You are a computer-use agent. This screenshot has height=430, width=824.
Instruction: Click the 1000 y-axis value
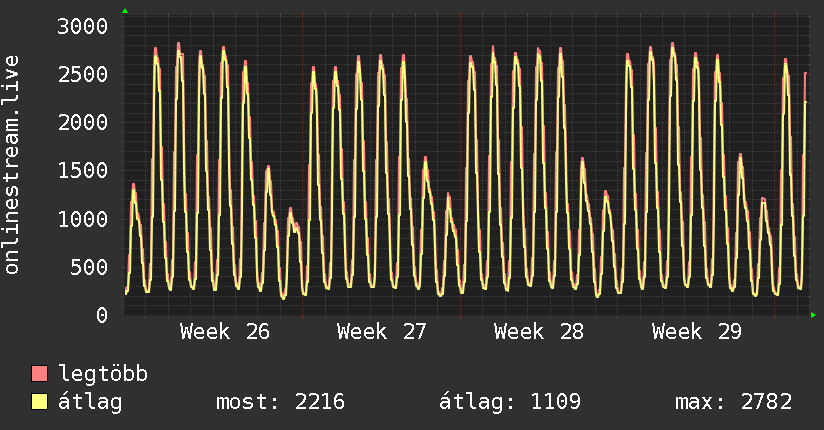tap(83, 219)
